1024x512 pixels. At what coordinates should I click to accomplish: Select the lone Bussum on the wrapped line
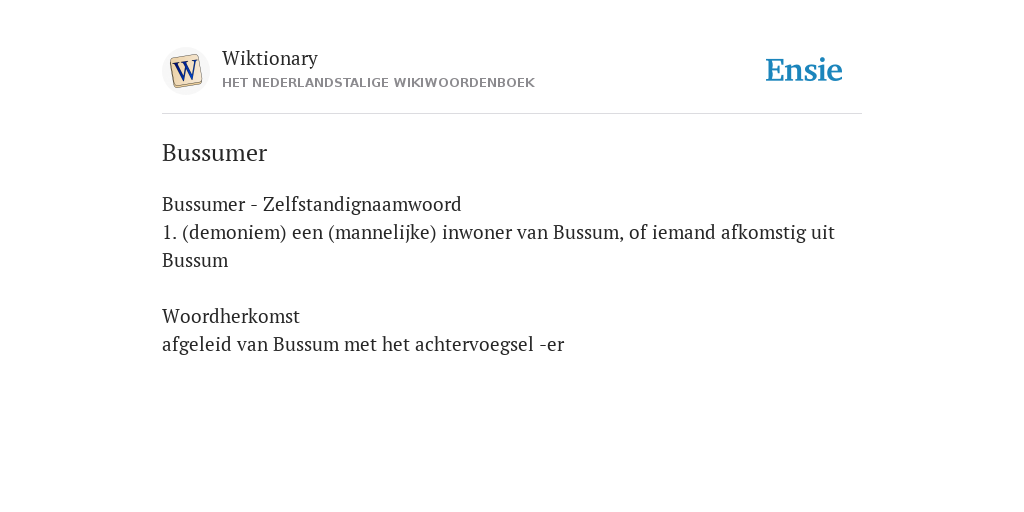pos(195,261)
